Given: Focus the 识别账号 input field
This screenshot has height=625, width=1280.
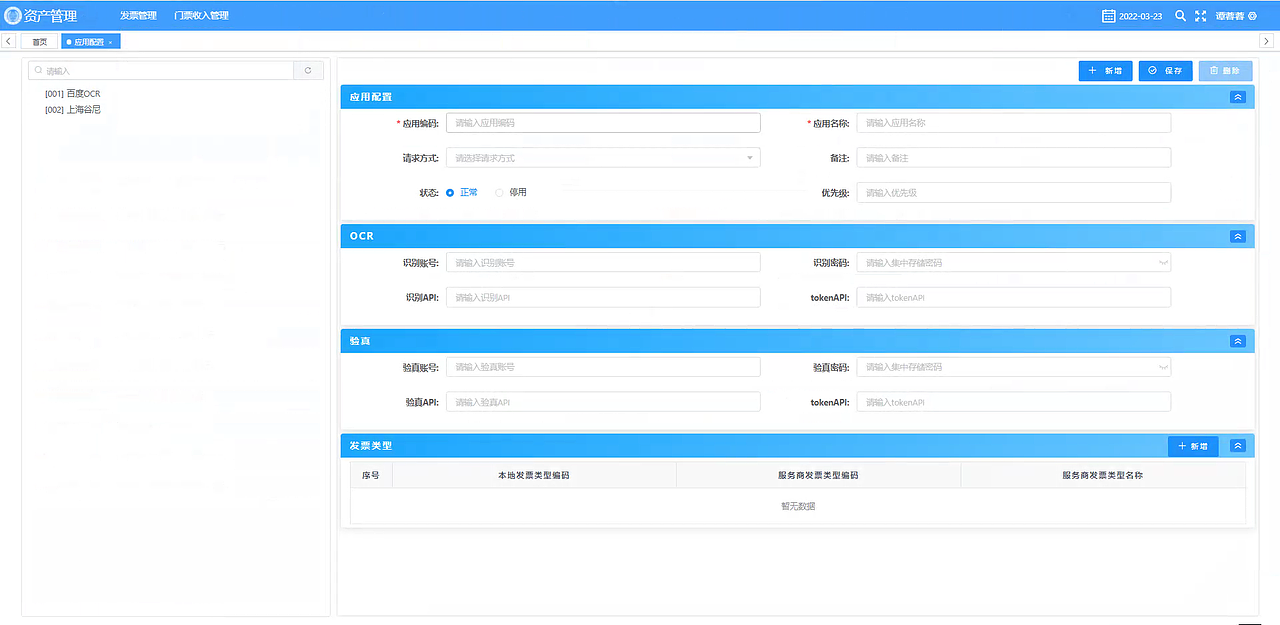Looking at the screenshot, I should (603, 263).
